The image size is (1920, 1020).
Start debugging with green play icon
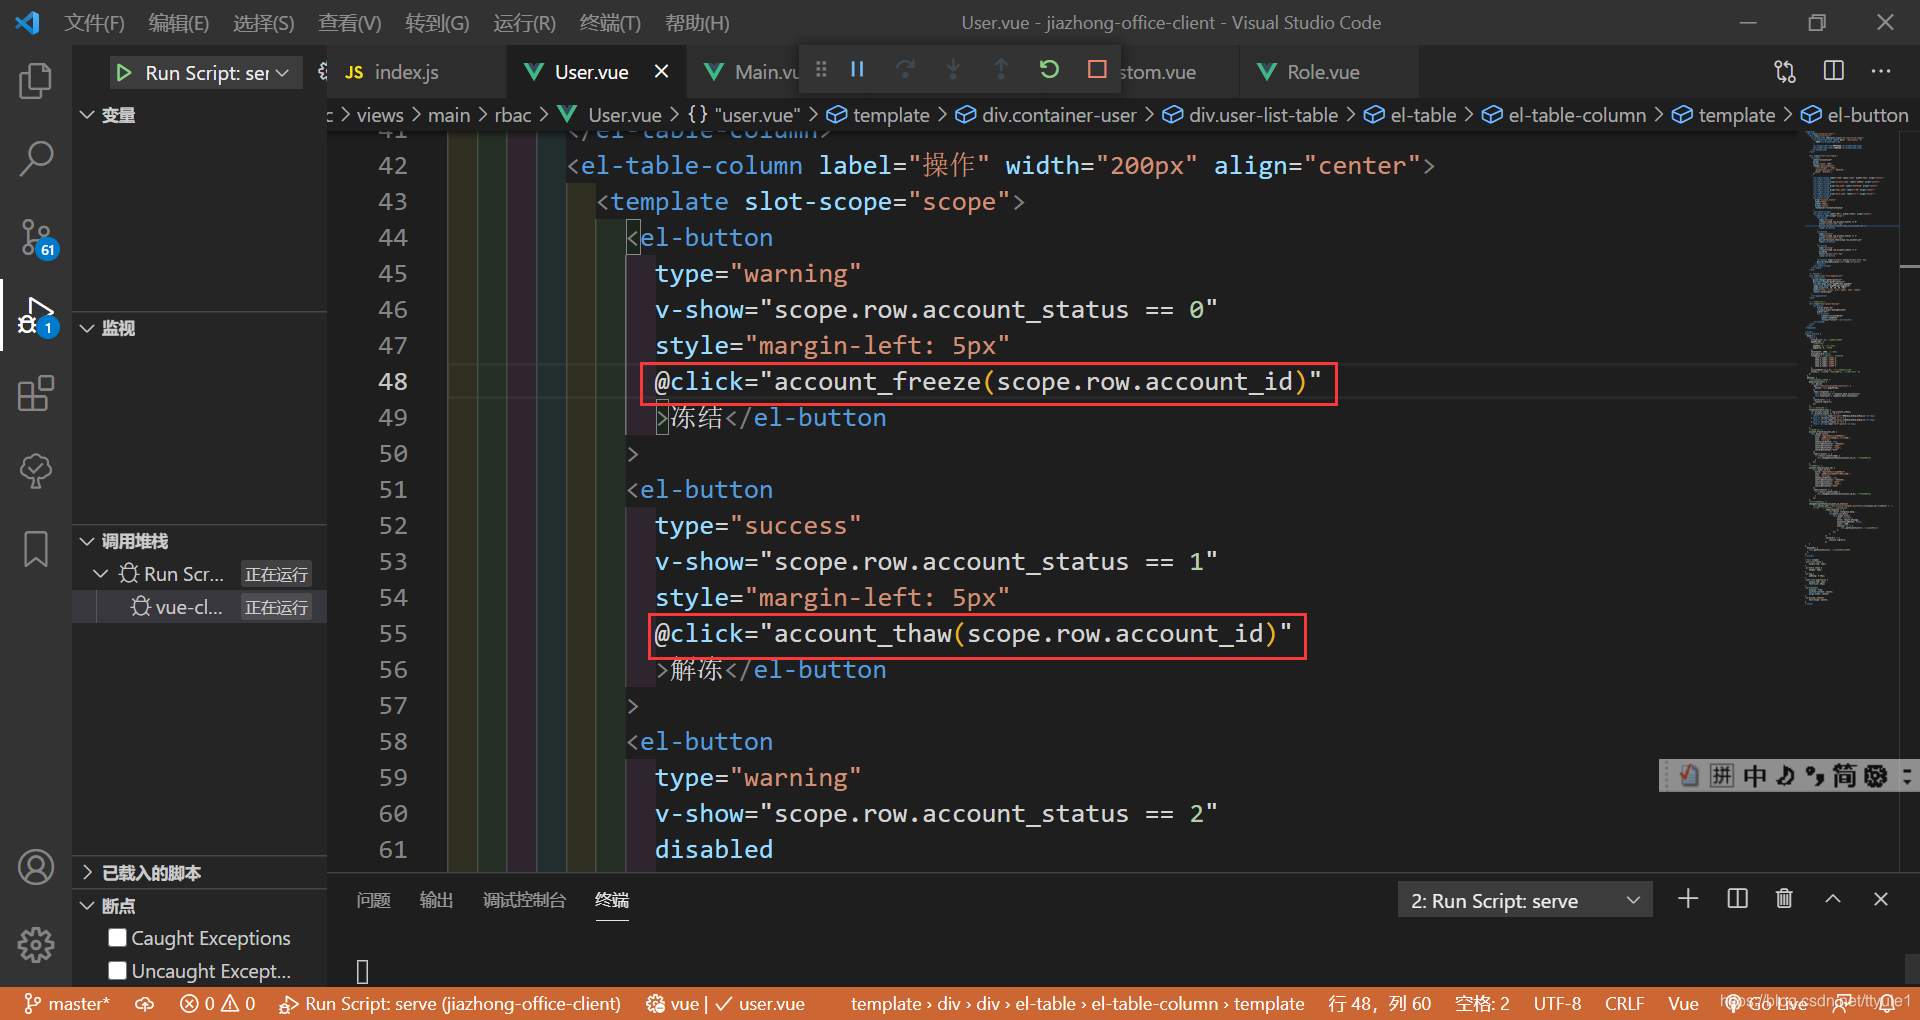tap(124, 72)
